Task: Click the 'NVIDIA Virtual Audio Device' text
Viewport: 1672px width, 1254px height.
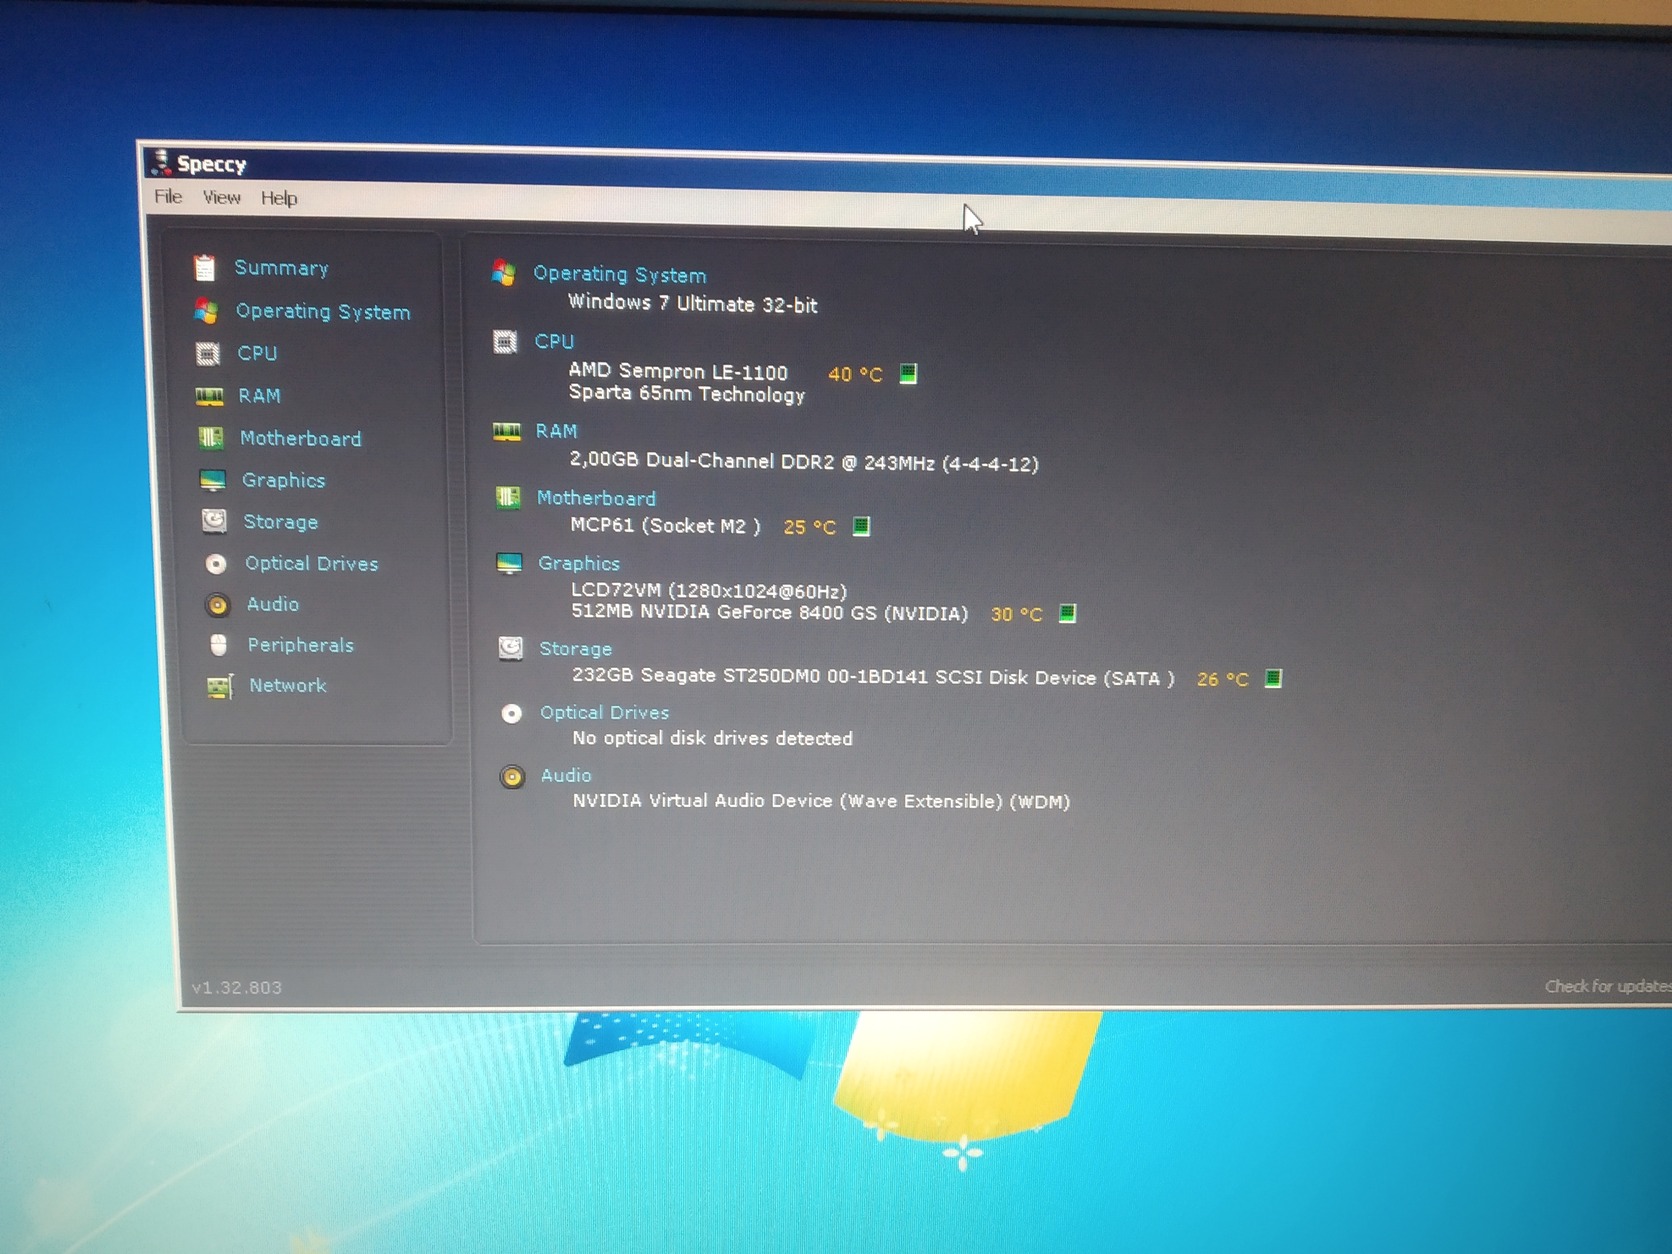Action: tap(821, 801)
